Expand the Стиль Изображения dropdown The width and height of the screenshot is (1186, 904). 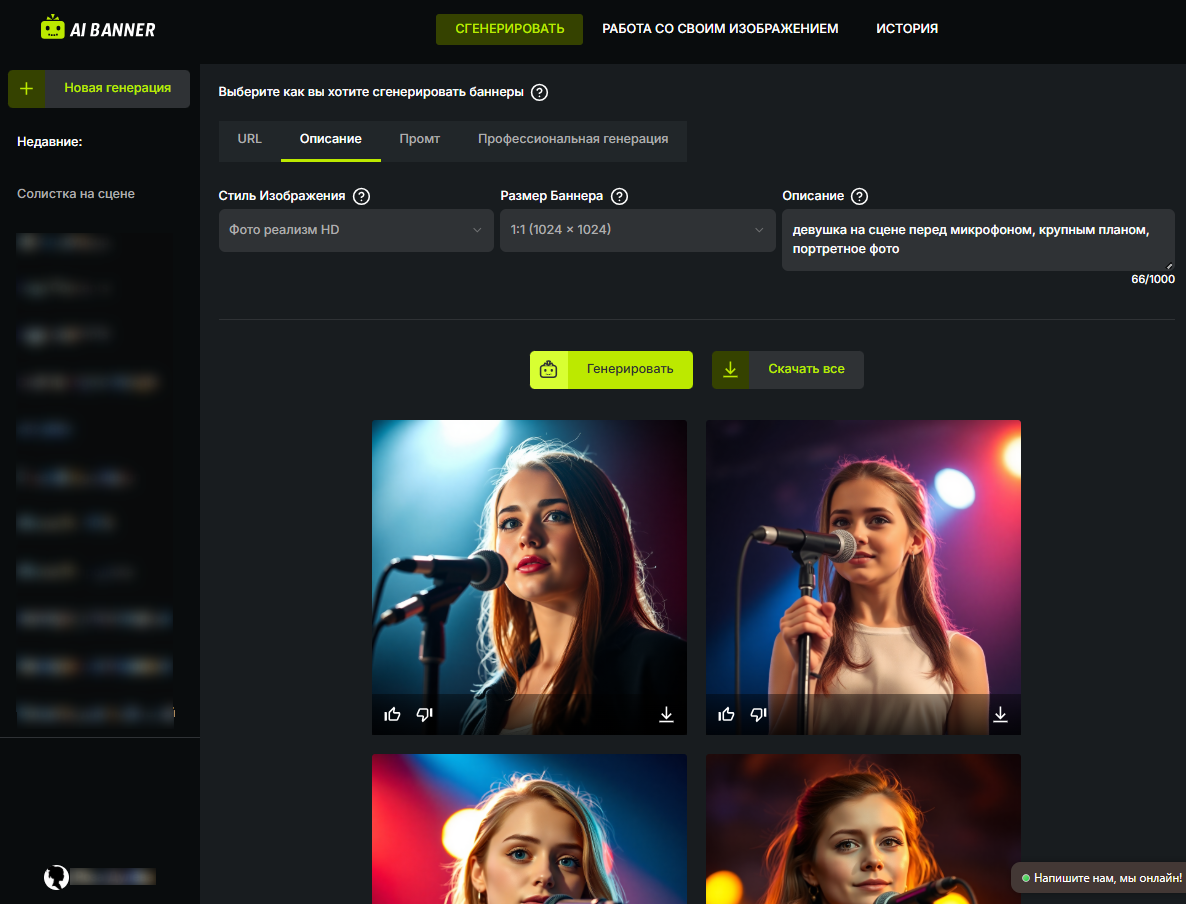pyautogui.click(x=356, y=230)
